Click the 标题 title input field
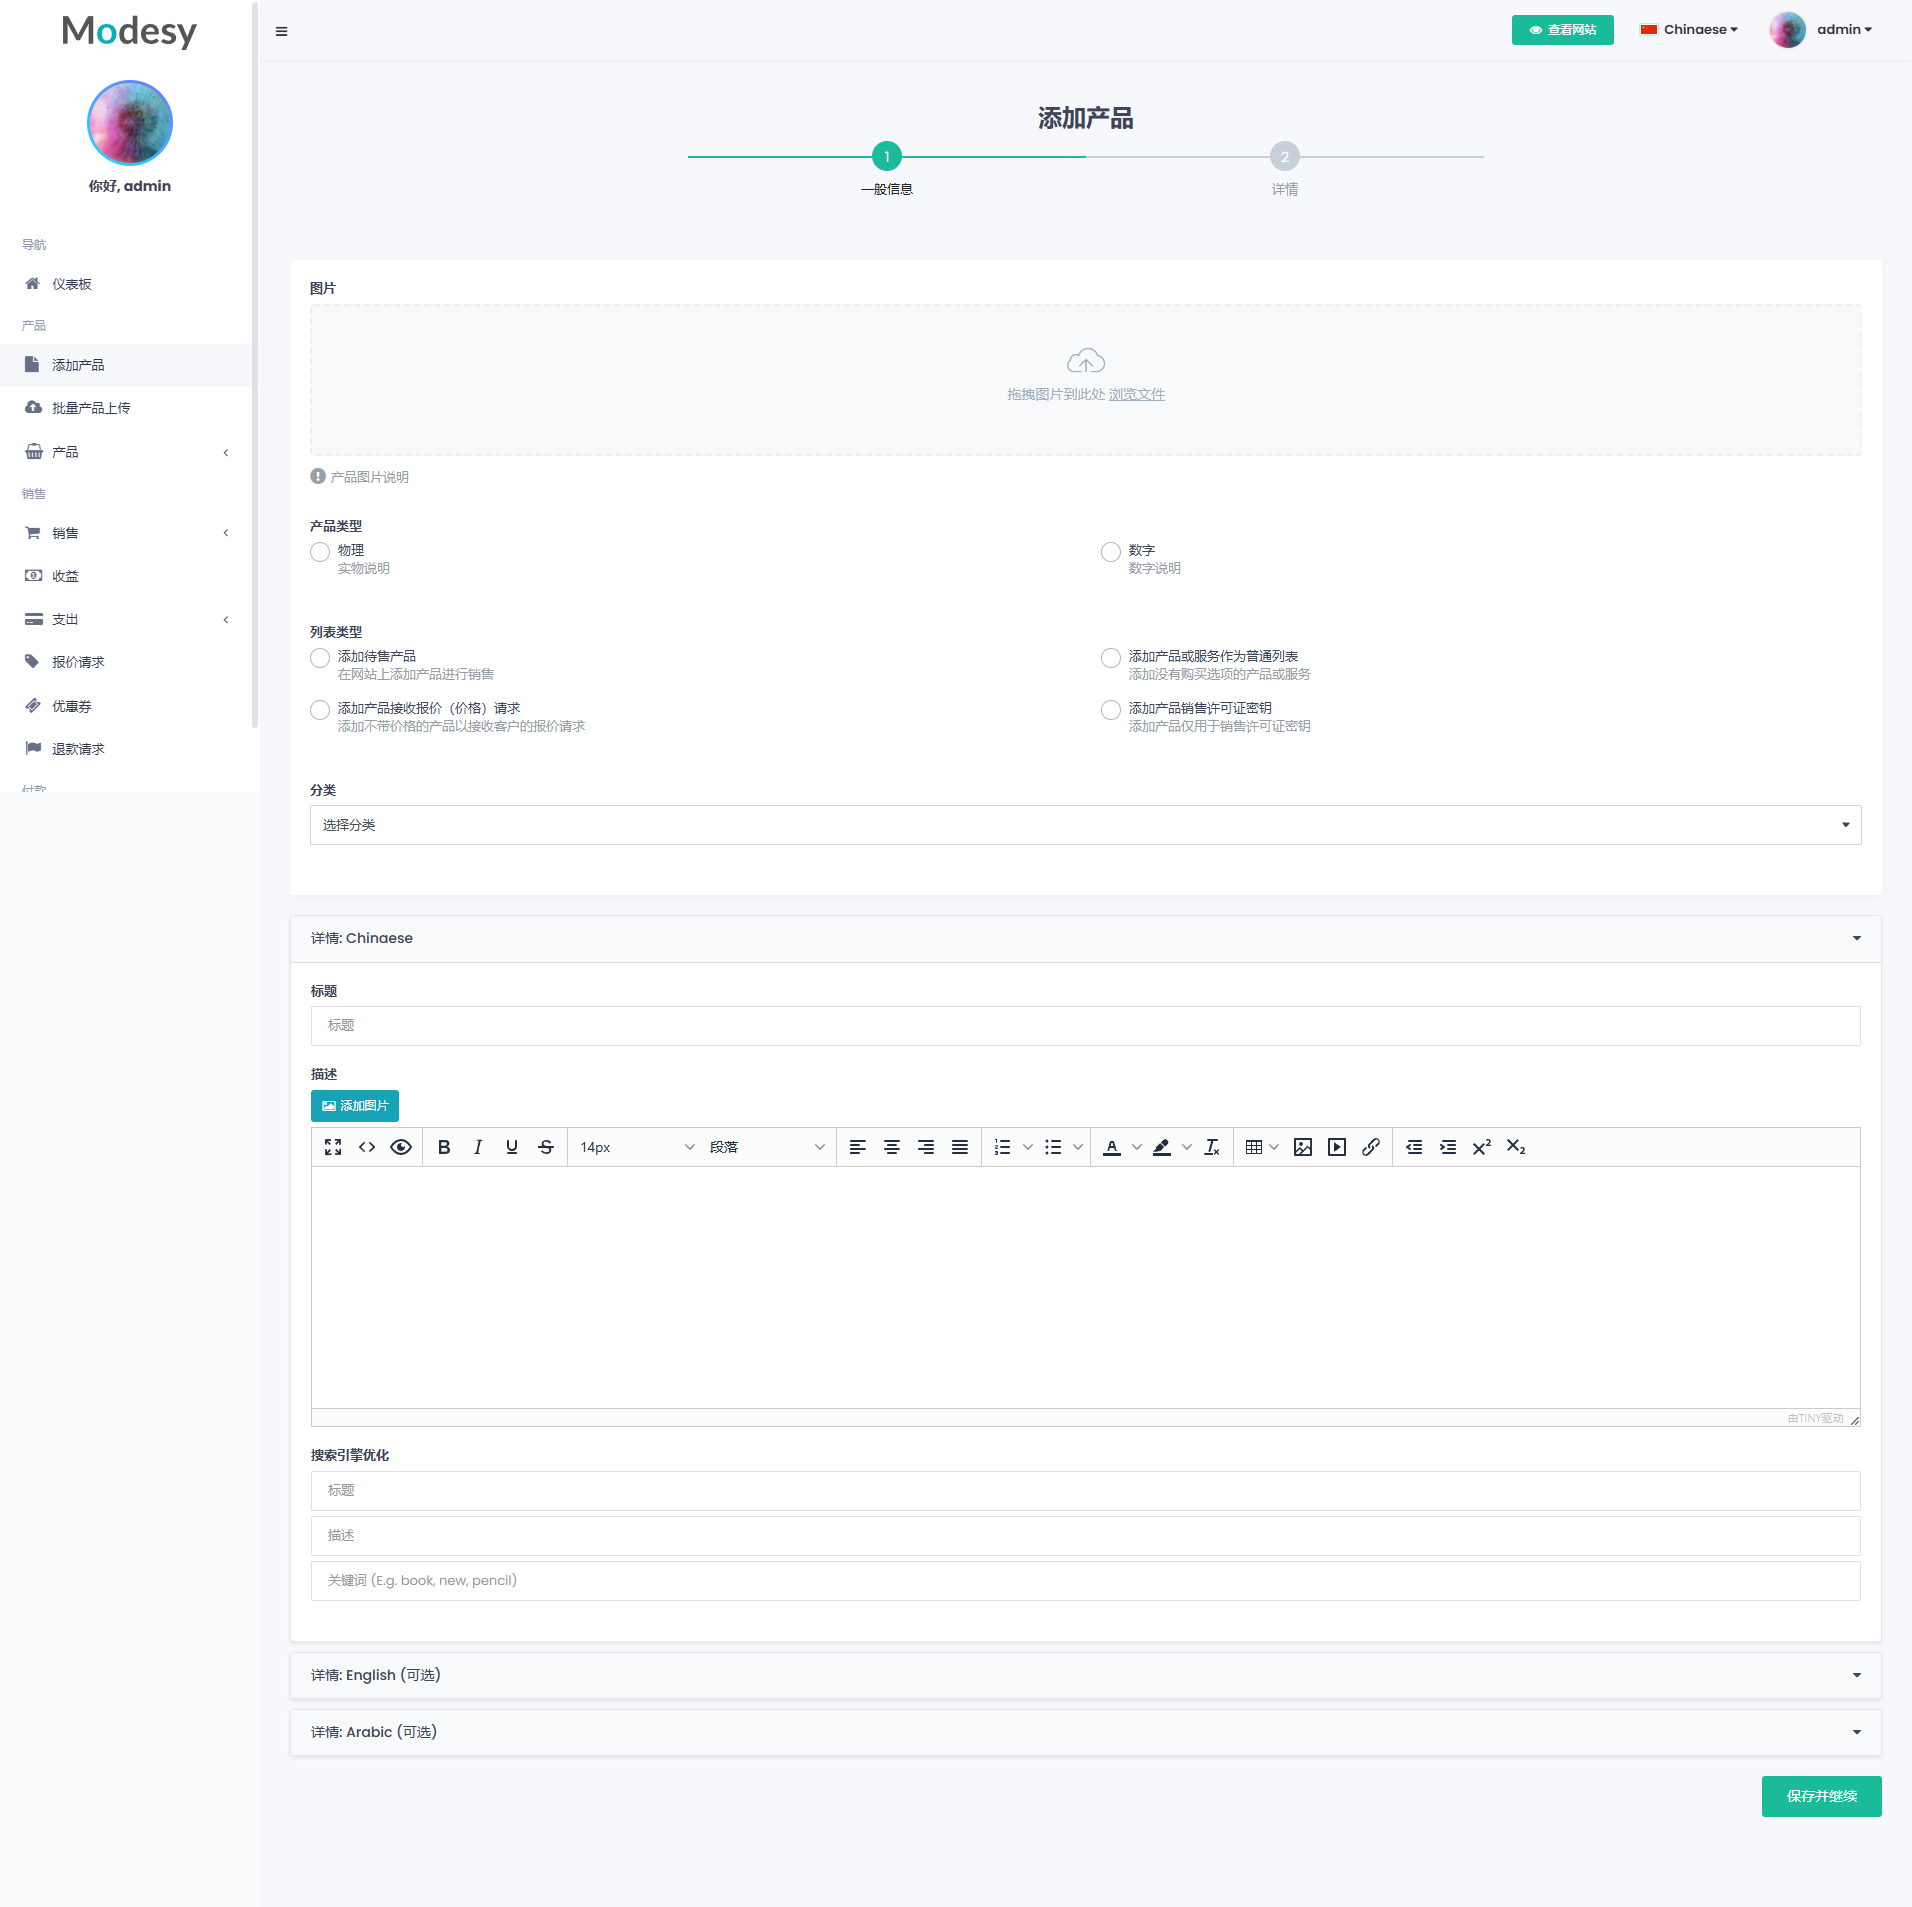 [x=1085, y=1026]
